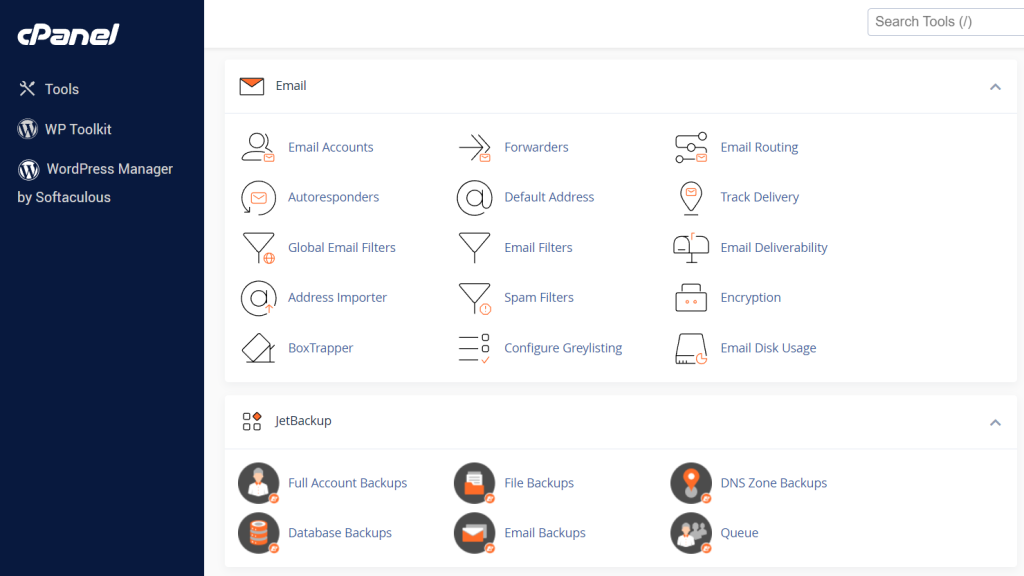
Task: Click the cPanel logo
Action: coord(68,35)
